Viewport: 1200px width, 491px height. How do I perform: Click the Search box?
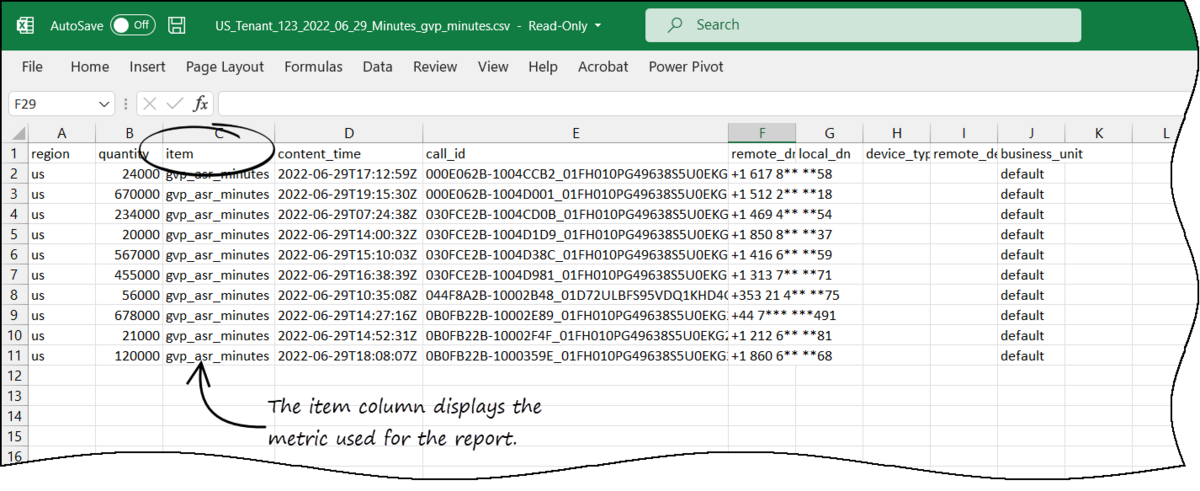point(863,25)
